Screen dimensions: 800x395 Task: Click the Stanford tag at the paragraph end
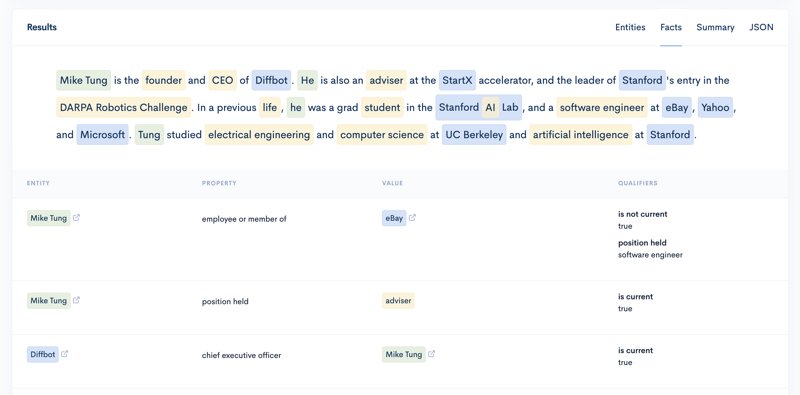click(x=670, y=135)
